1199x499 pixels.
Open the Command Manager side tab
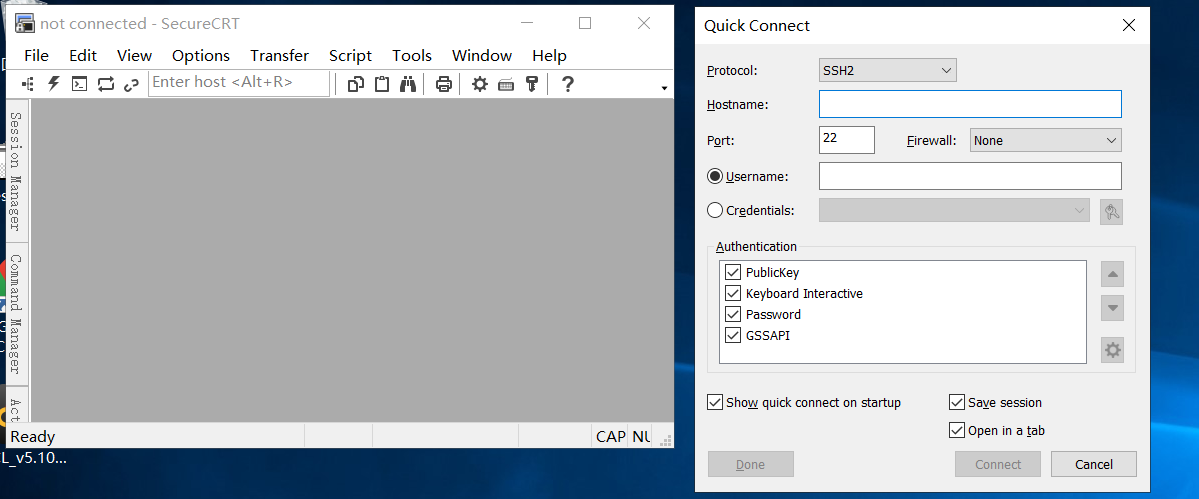click(15, 313)
